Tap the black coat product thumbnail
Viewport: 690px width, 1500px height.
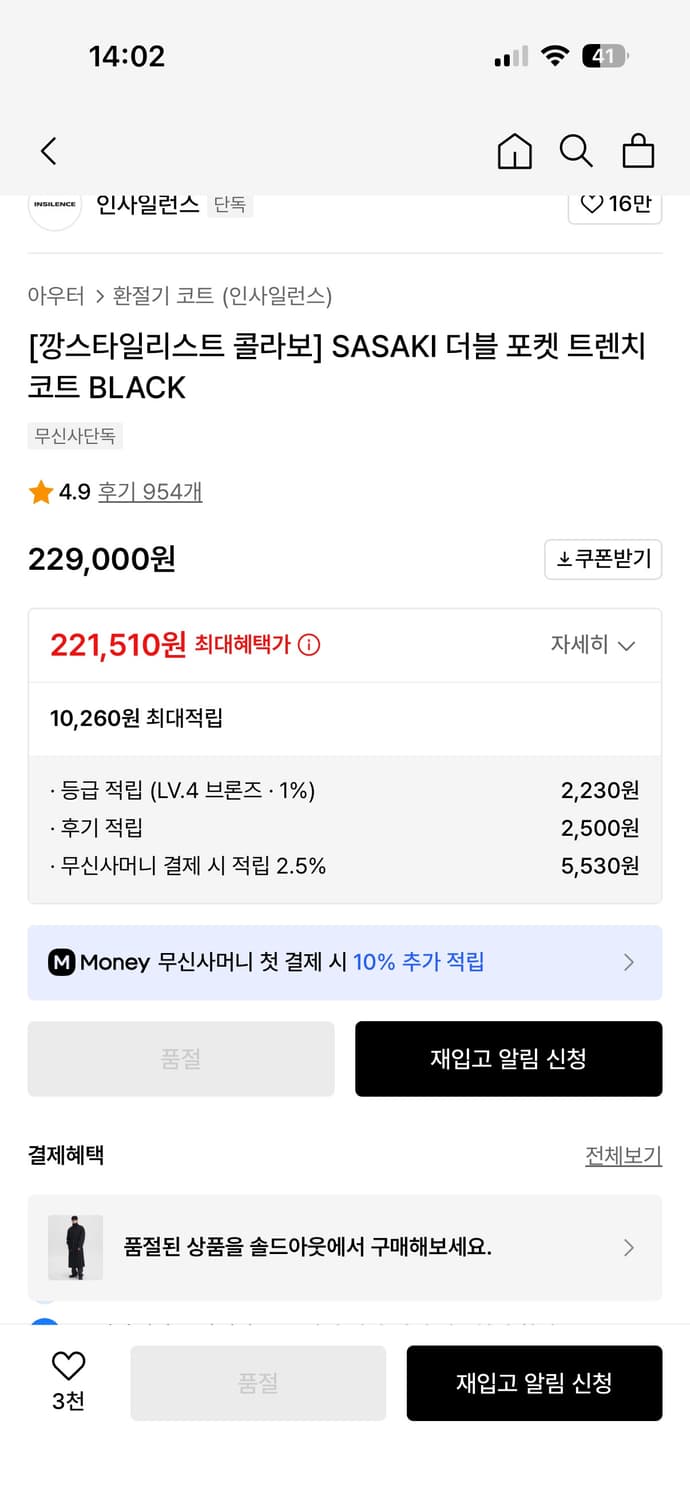click(76, 1247)
